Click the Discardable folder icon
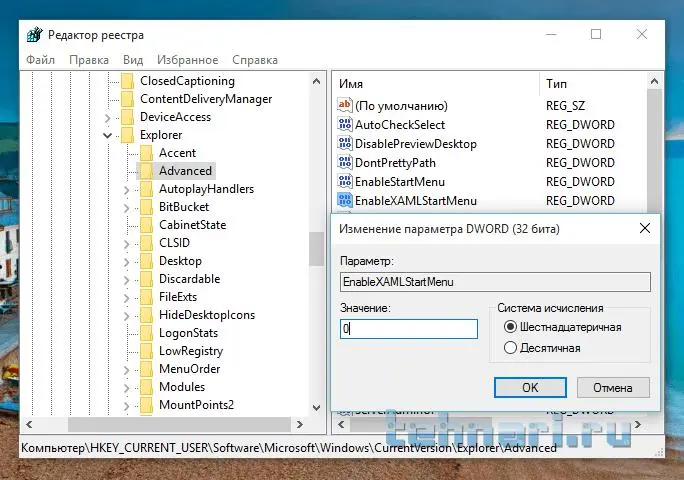 (x=147, y=279)
